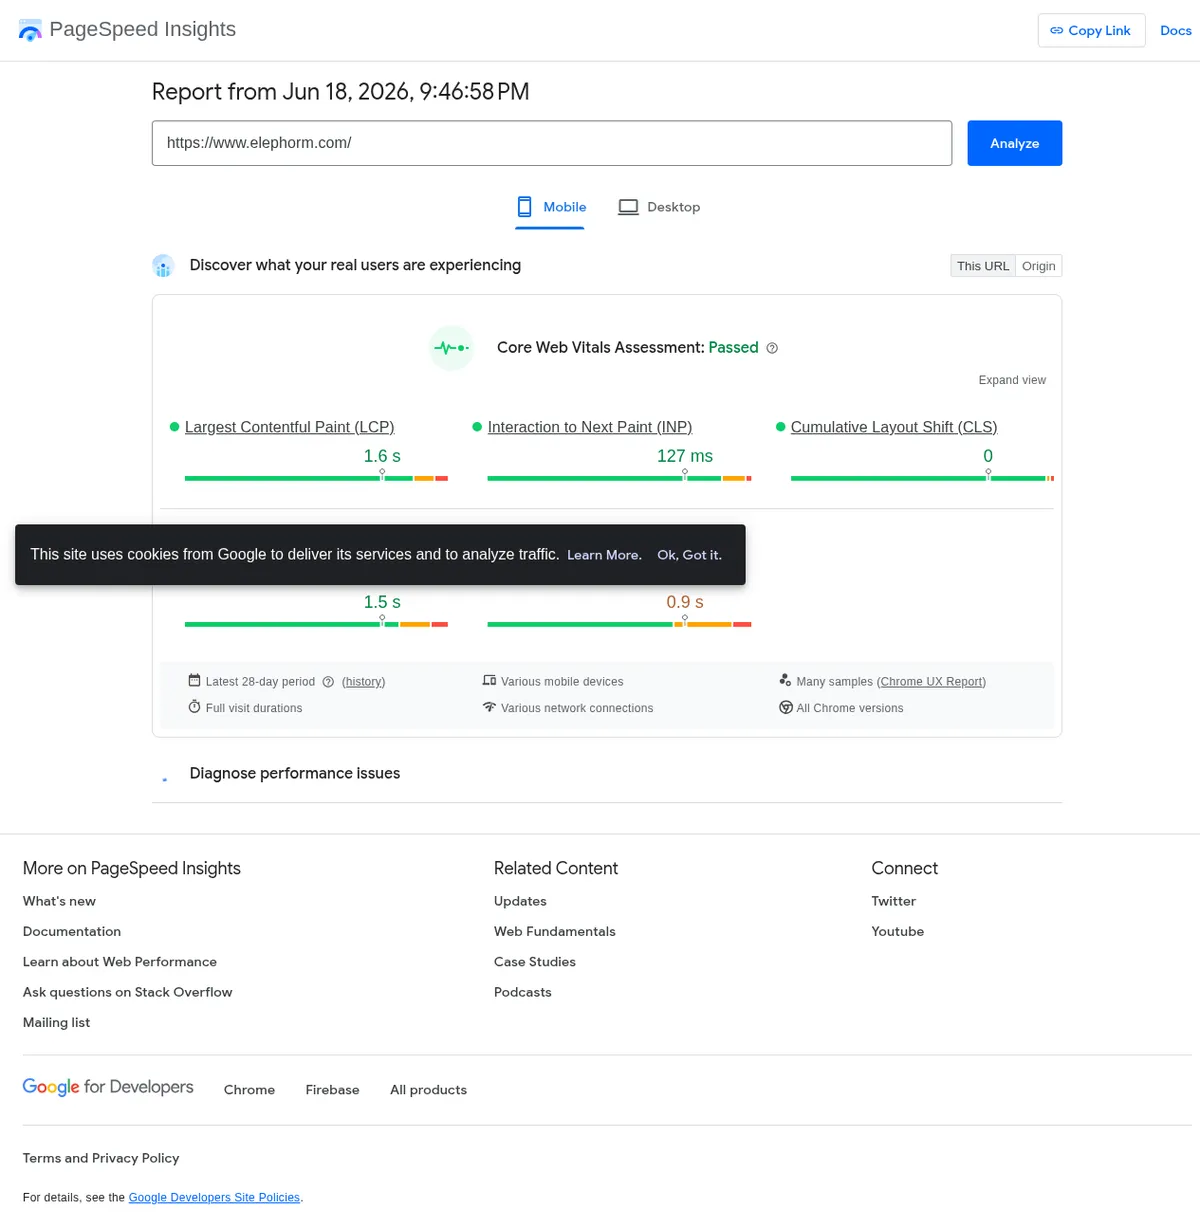Open Youtube link
1200x1228 pixels.
click(898, 931)
